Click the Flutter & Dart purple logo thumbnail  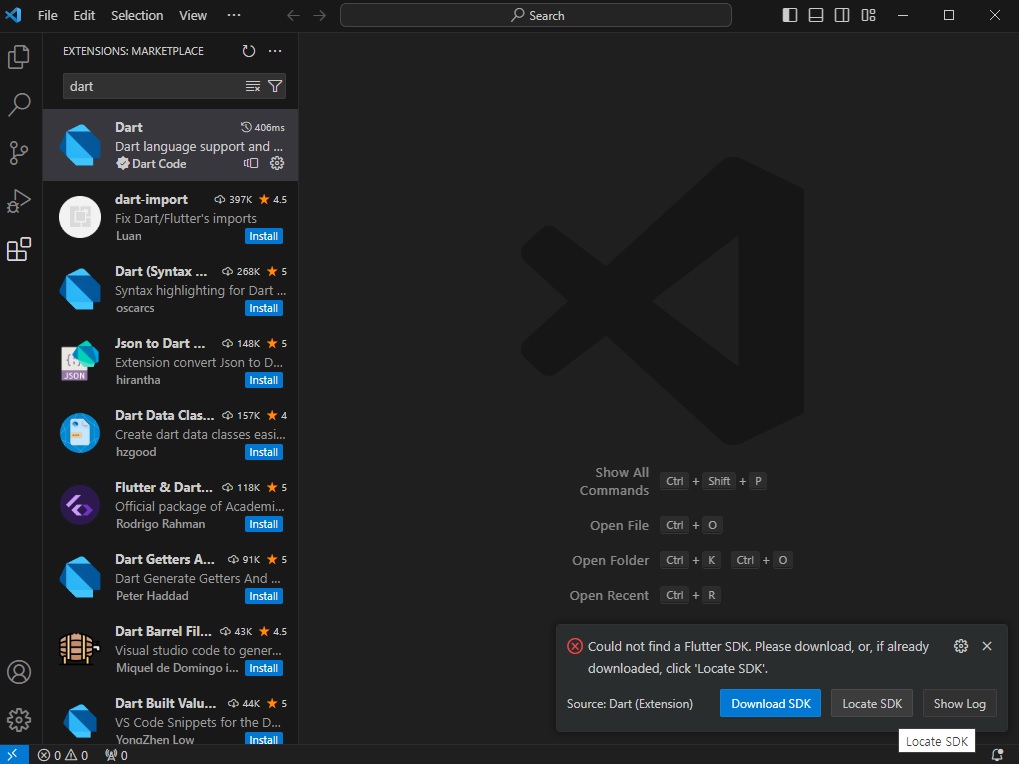click(80, 505)
